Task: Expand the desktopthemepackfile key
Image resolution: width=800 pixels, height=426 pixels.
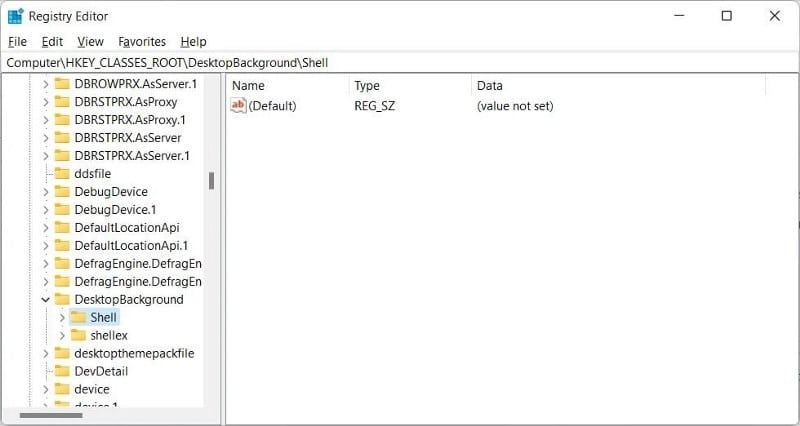Action: pos(45,354)
